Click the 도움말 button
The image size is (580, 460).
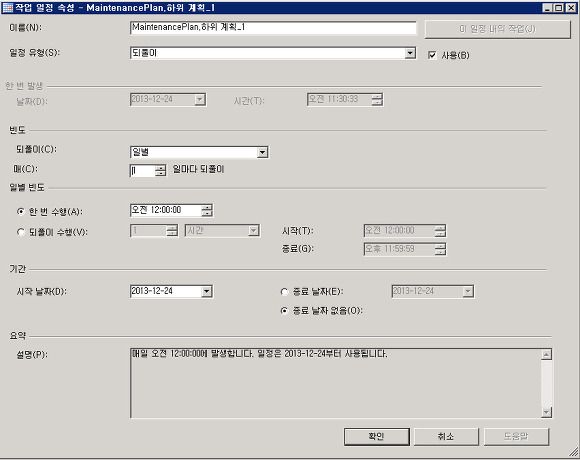(x=516, y=437)
